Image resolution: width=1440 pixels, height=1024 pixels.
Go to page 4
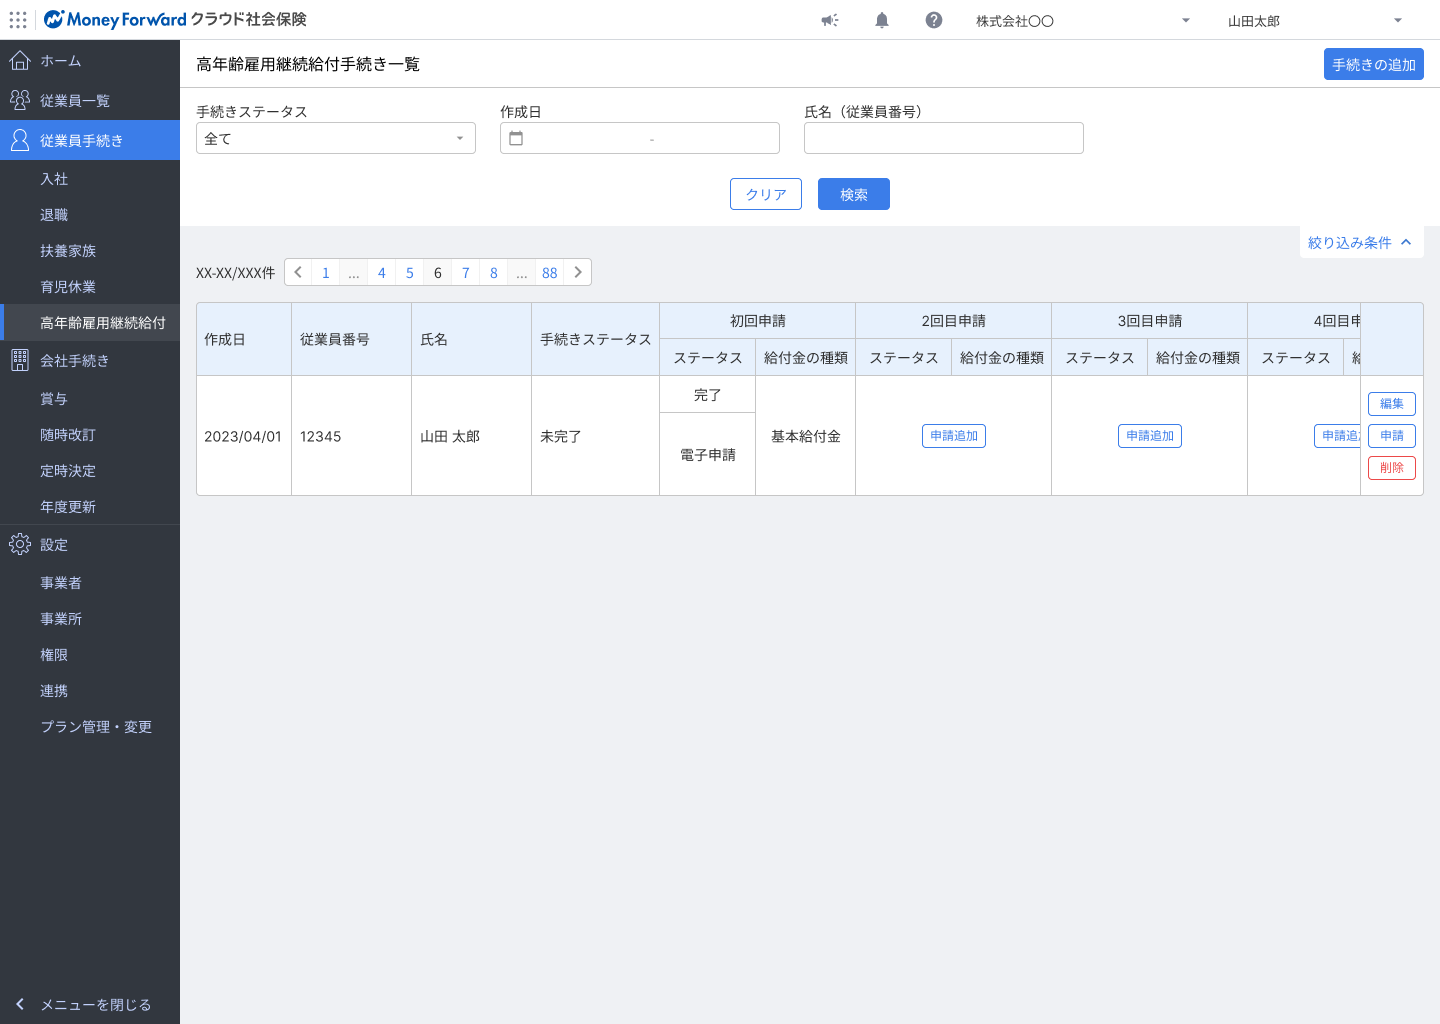(382, 272)
